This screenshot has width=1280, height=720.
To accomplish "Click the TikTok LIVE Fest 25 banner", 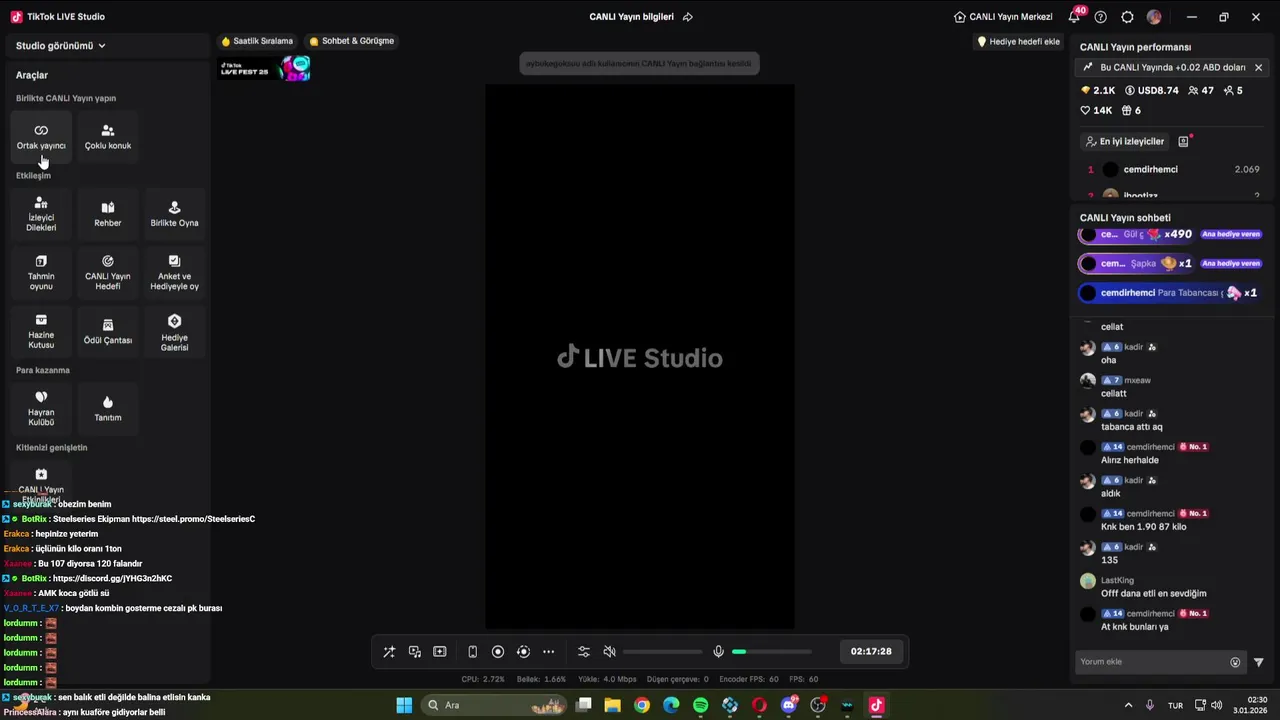I will [265, 69].
